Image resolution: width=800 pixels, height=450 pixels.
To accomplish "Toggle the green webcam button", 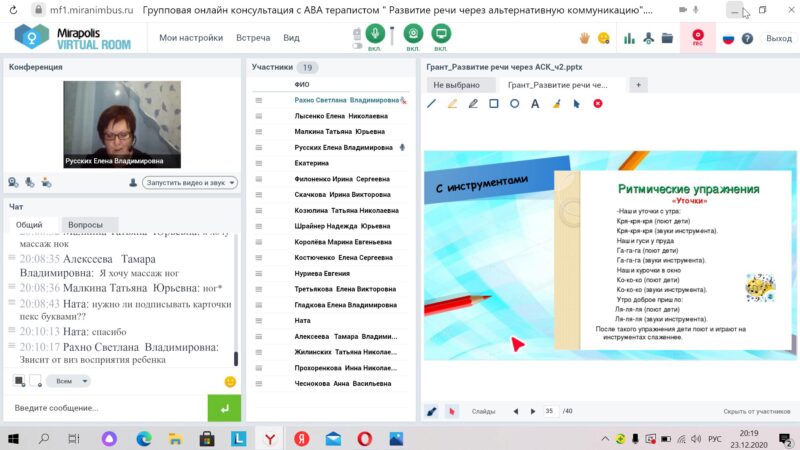I will (x=413, y=34).
